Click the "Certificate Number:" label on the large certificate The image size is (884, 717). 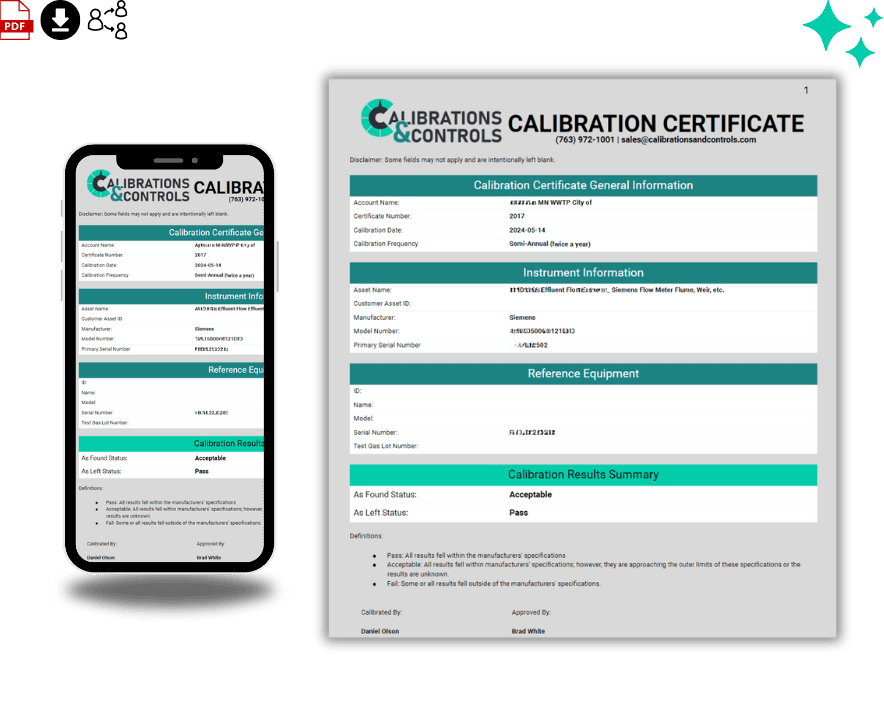point(382,216)
